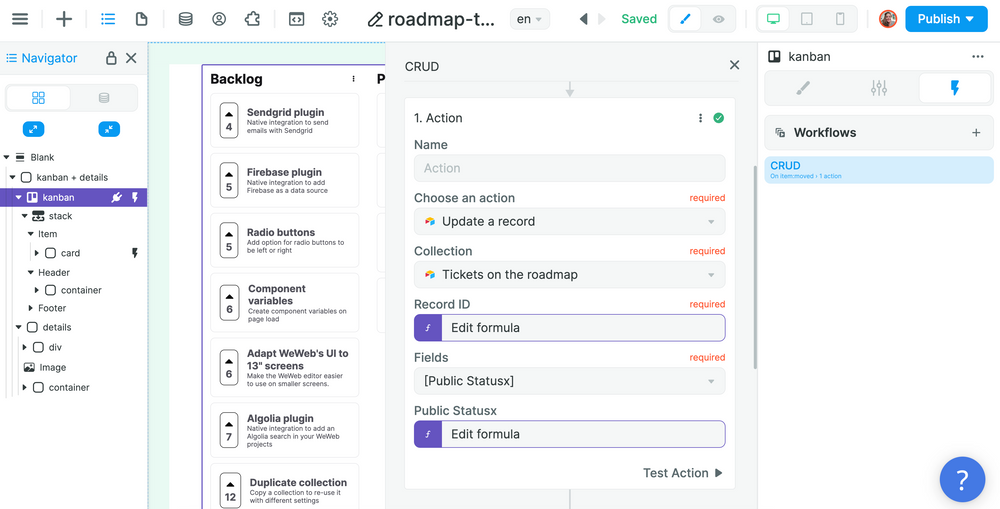Click the action Name input field

tap(569, 168)
